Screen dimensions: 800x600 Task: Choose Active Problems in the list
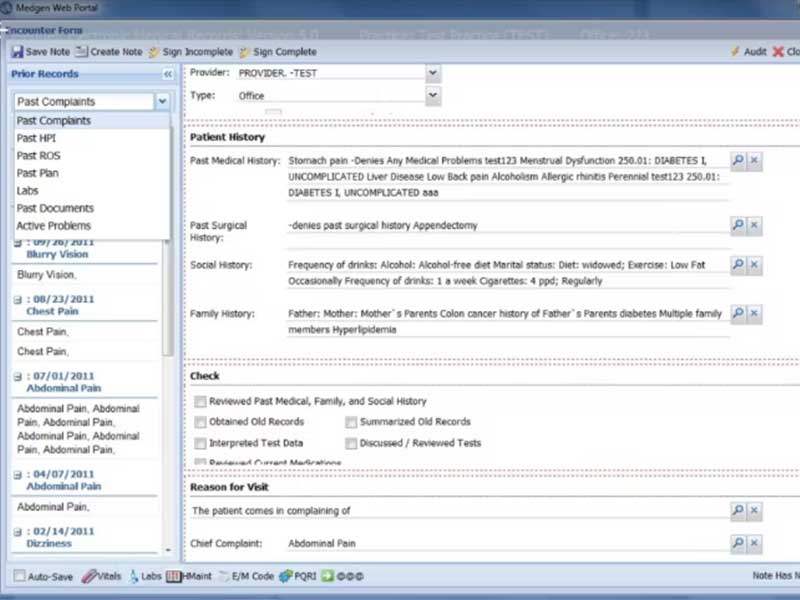[55, 226]
